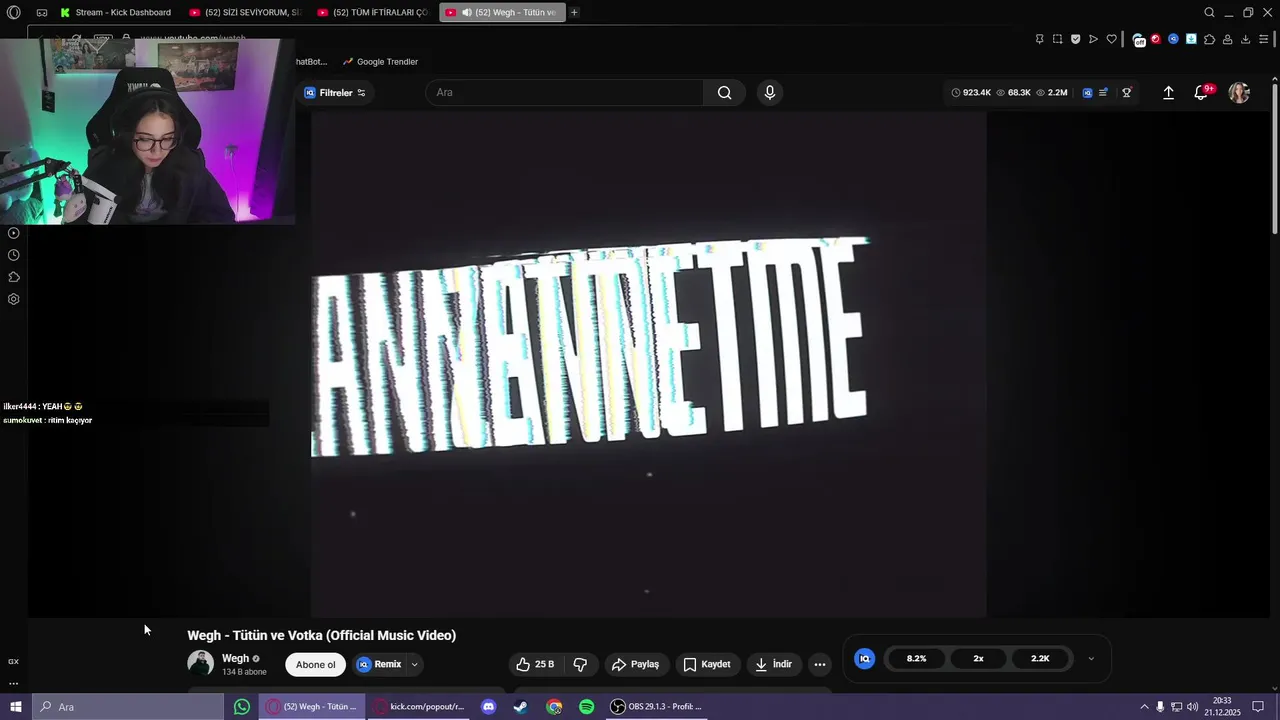
Task: Open a new browser tab with plus button
Action: [574, 12]
